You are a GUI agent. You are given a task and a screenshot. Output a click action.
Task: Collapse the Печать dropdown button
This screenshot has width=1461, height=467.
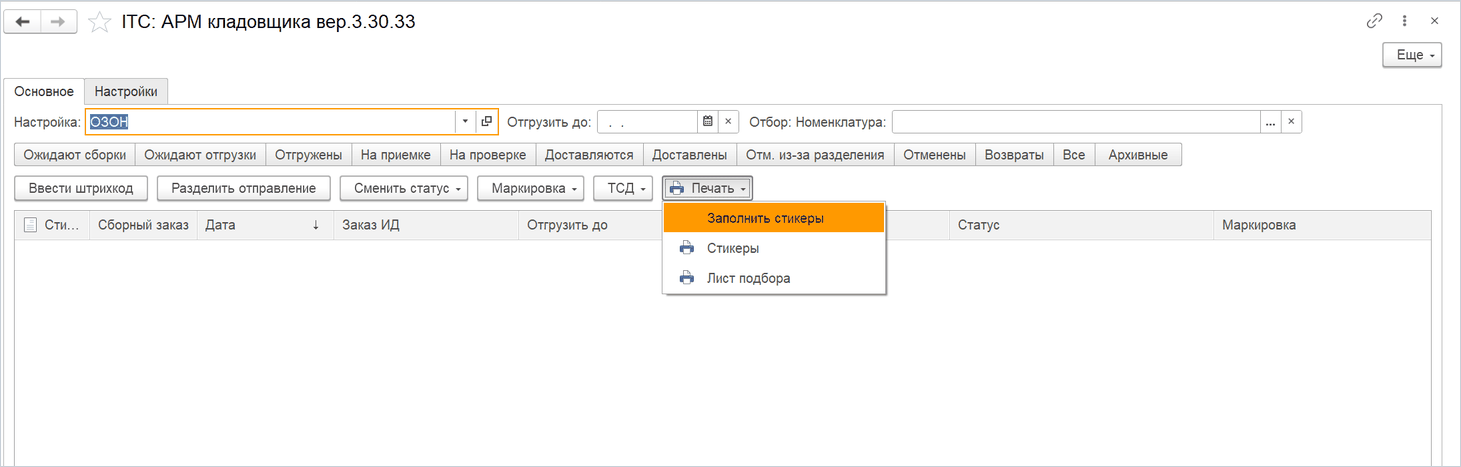707,188
